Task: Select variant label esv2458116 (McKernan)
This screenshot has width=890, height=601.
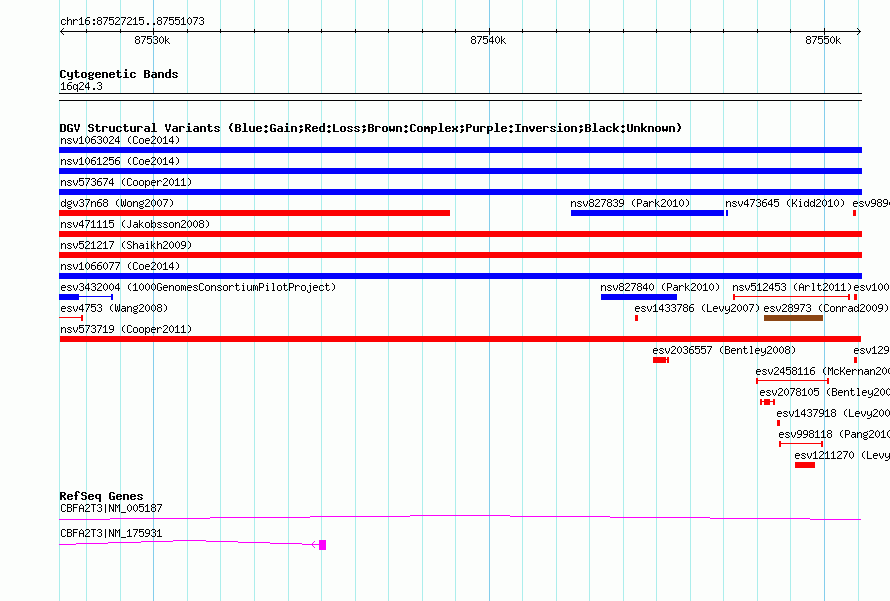Action: 822,371
